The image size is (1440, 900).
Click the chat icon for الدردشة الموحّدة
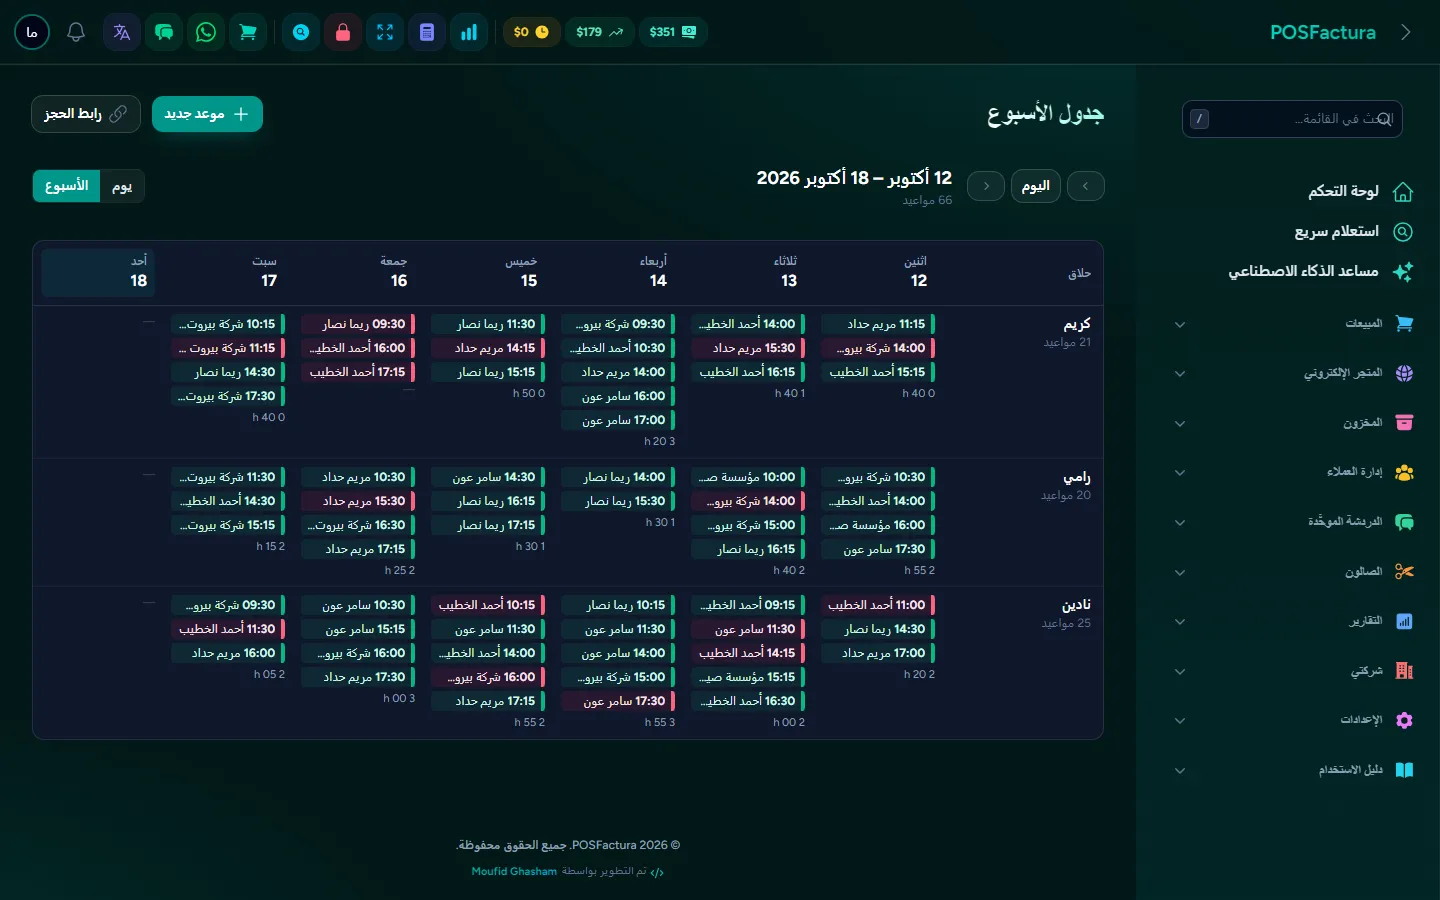pos(1404,522)
